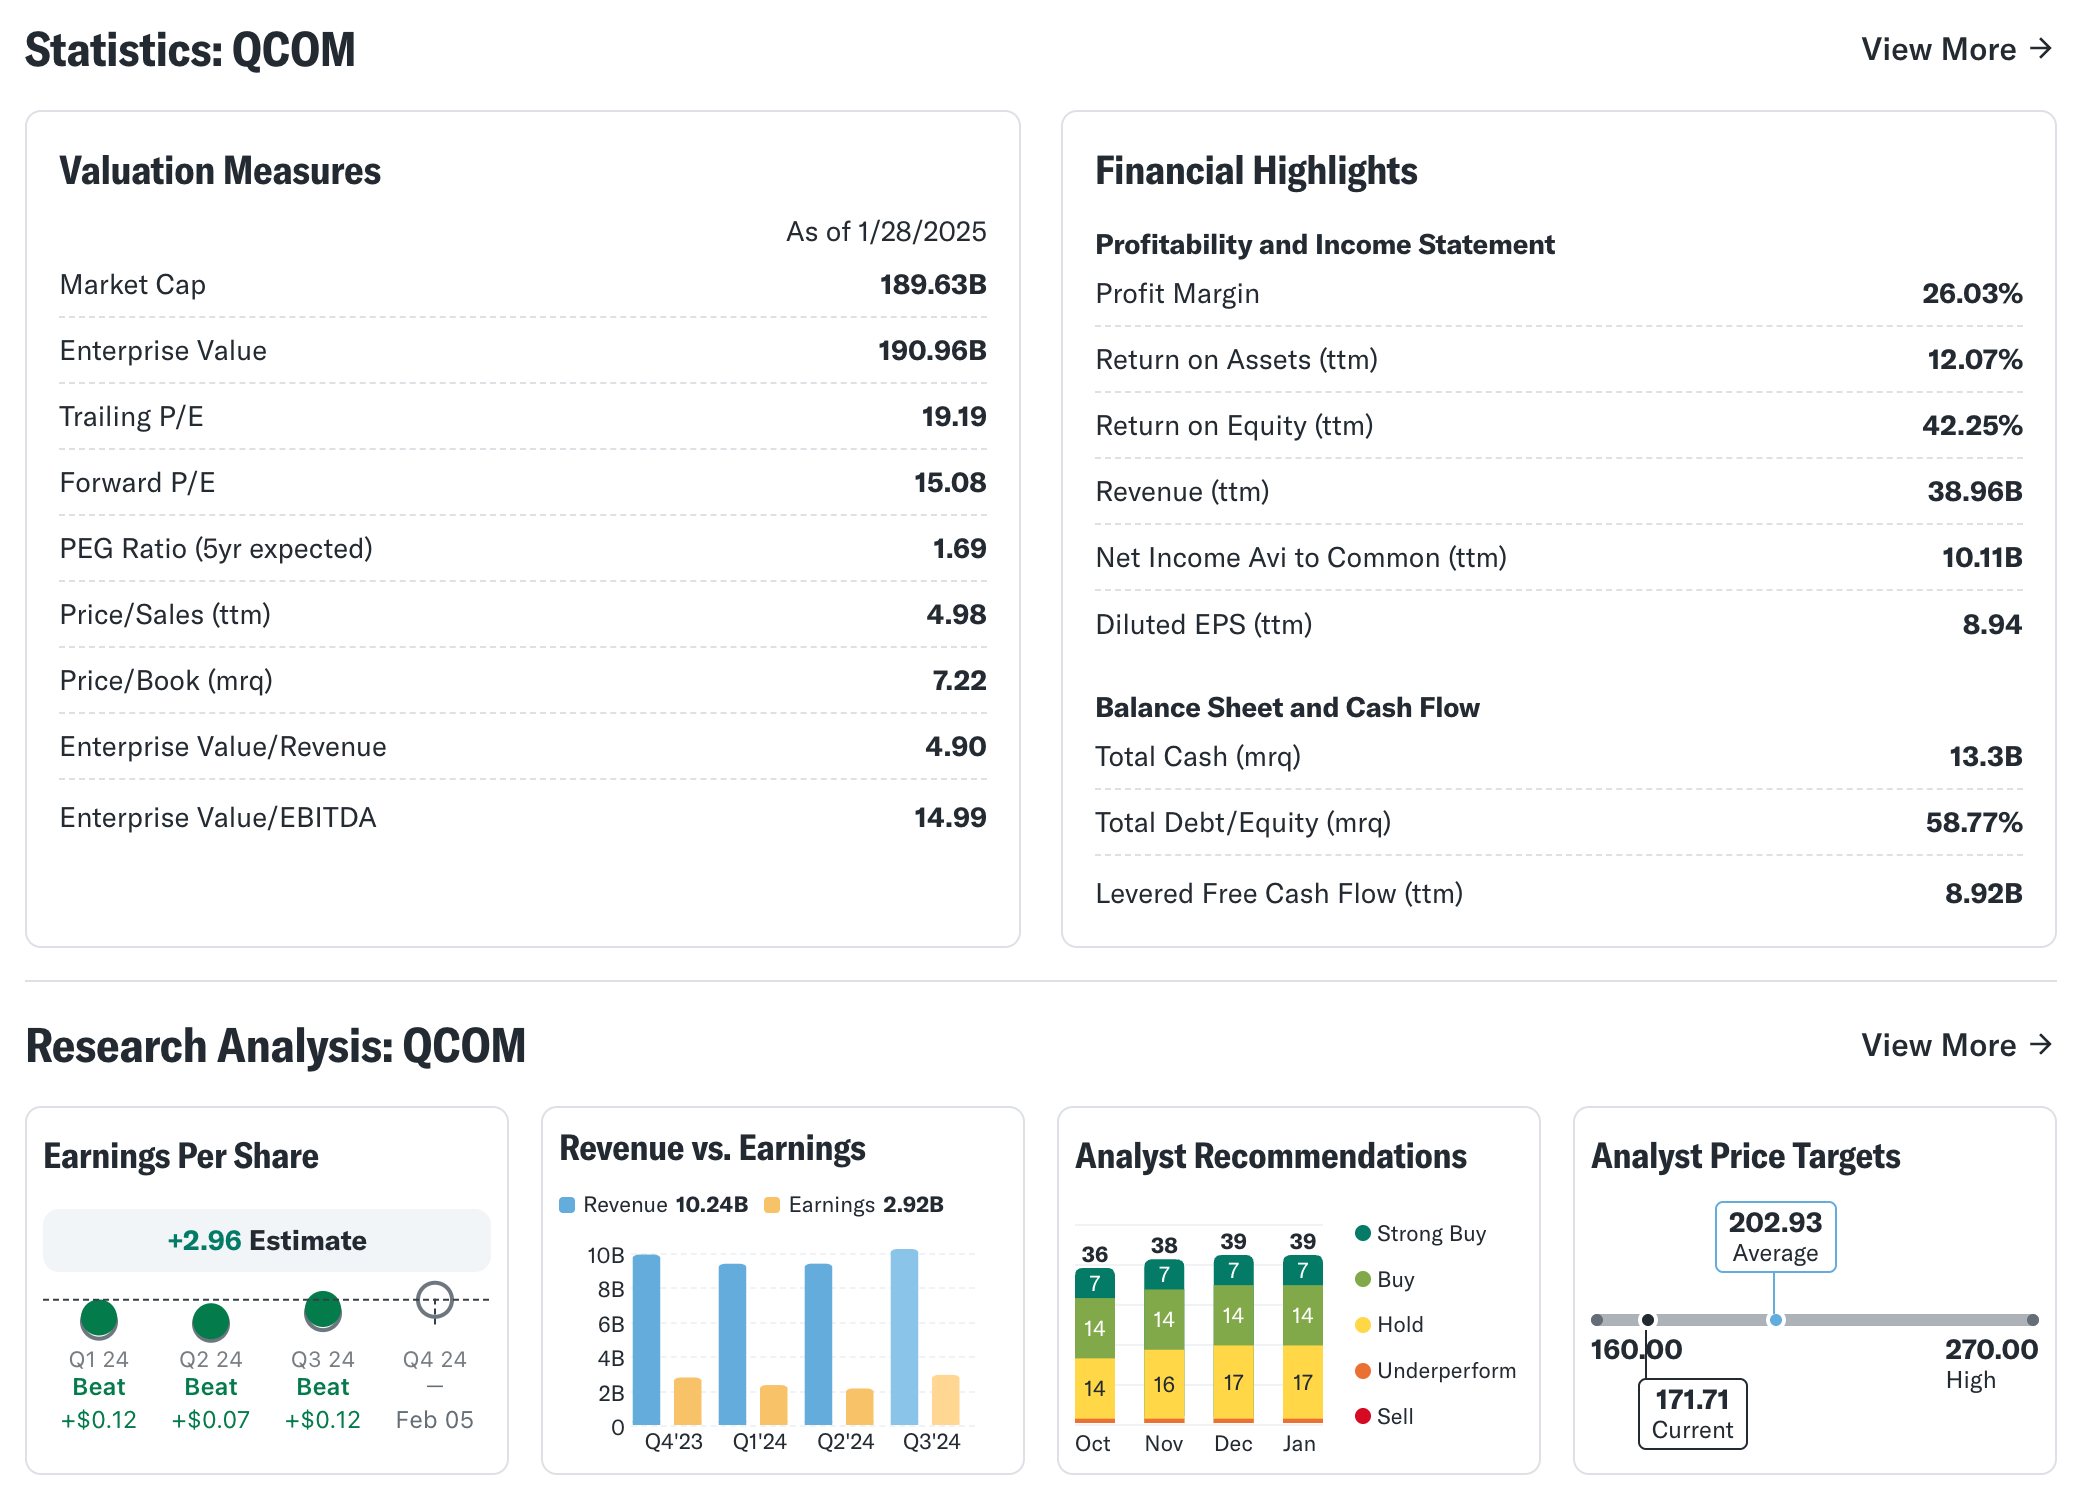Click the Q1 24 green earnings beat dot
The image size is (2086, 1488).
pyautogui.click(x=99, y=1318)
